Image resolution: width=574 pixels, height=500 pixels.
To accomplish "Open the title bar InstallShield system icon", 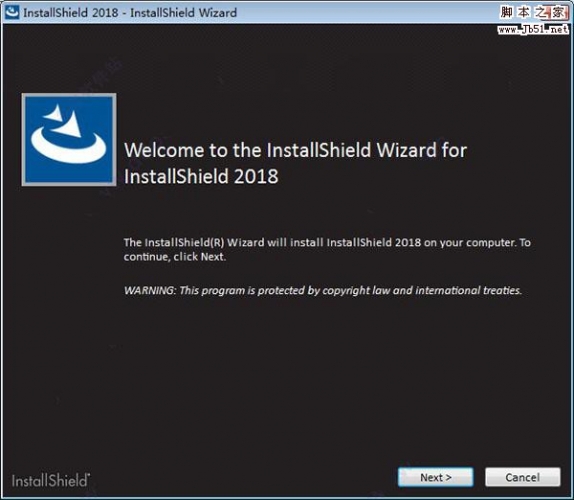I will tap(12, 12).
